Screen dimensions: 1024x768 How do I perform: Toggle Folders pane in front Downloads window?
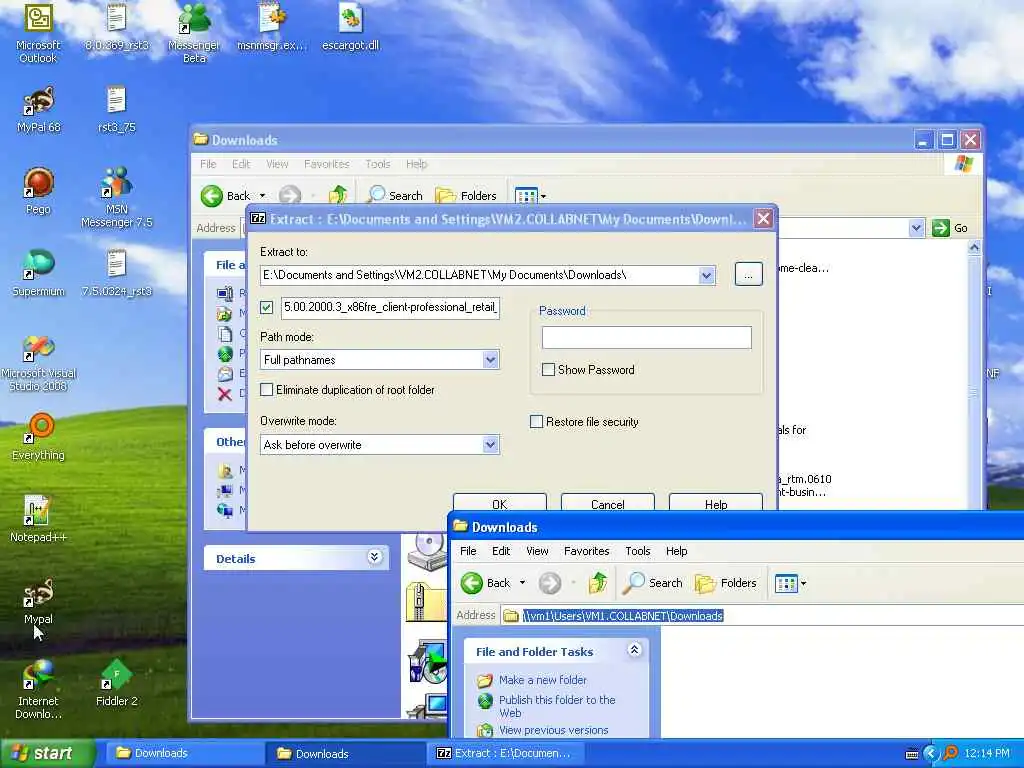click(726, 583)
